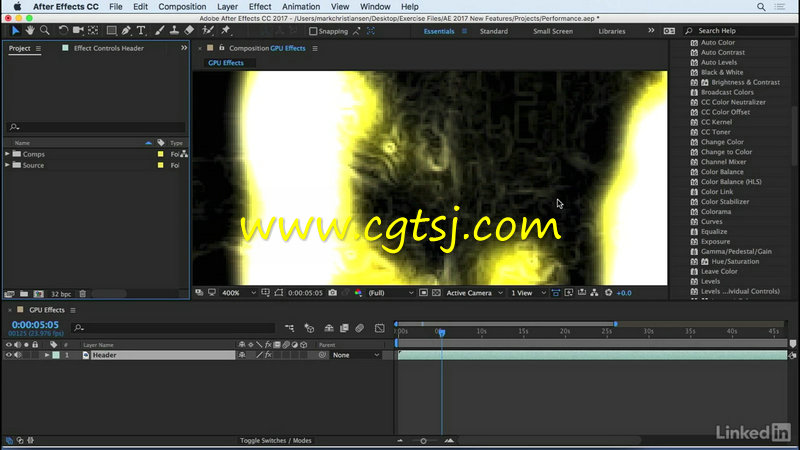Click the timeline layer search field
Image resolution: width=800 pixels, height=450 pixels.
point(173,328)
